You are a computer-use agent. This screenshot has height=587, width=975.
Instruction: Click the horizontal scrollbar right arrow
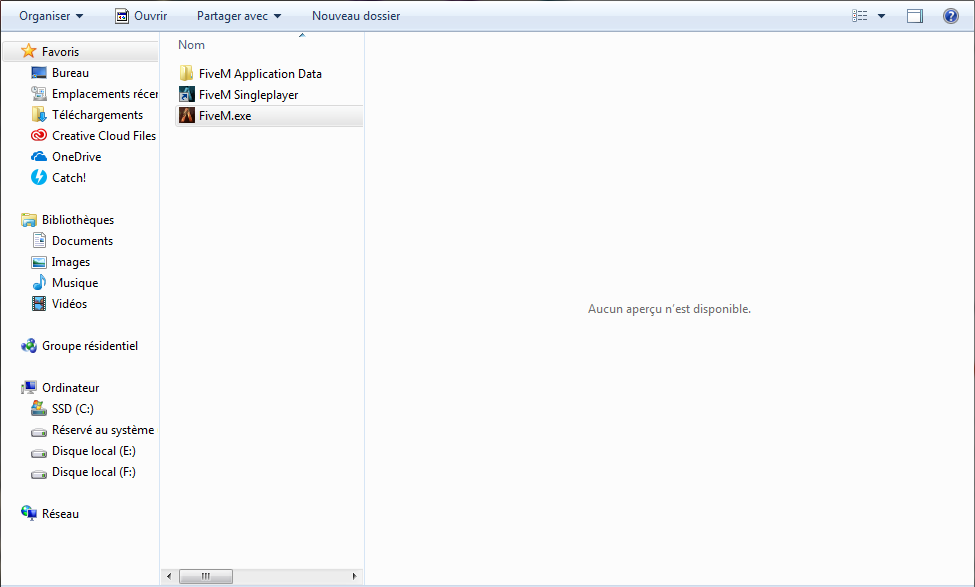[x=354, y=576]
